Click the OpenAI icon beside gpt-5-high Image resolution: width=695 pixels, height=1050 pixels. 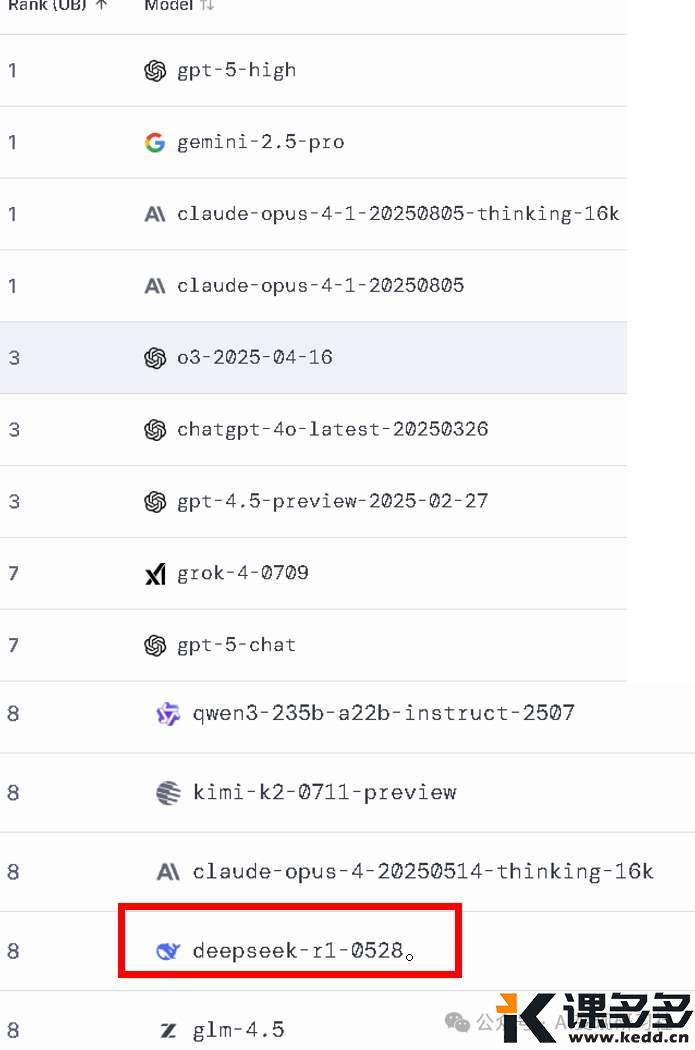155,71
